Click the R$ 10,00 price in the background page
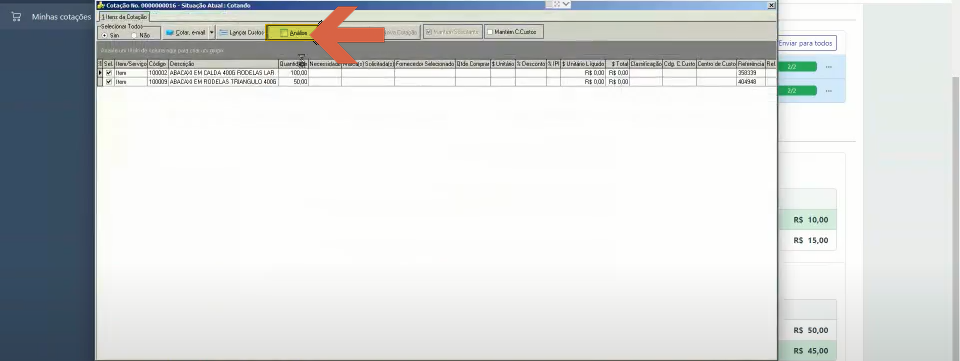The width and height of the screenshot is (960, 361). (811, 220)
